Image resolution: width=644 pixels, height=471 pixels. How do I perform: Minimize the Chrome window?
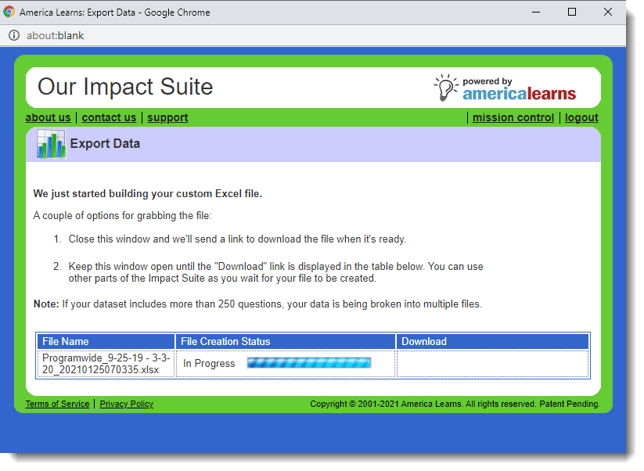(x=527, y=12)
